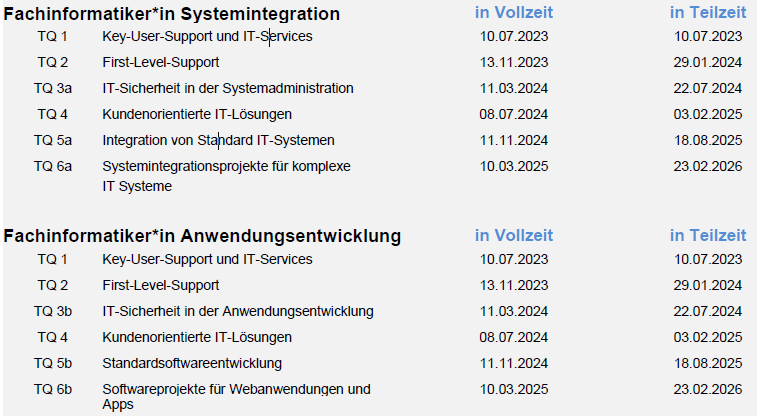Click the 'Fachinformatiker*in Anwendungsentwicklung' heading
The image size is (757, 416).
(x=202, y=236)
